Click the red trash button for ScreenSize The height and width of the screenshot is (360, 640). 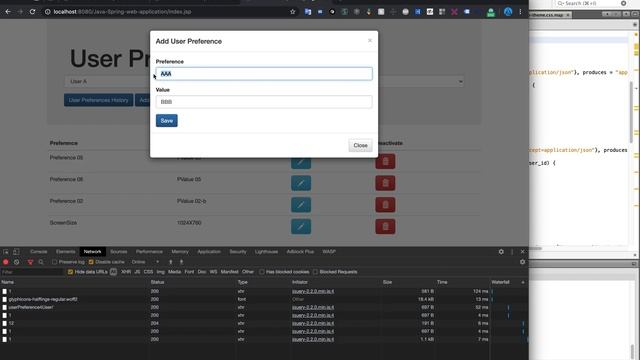385,227
